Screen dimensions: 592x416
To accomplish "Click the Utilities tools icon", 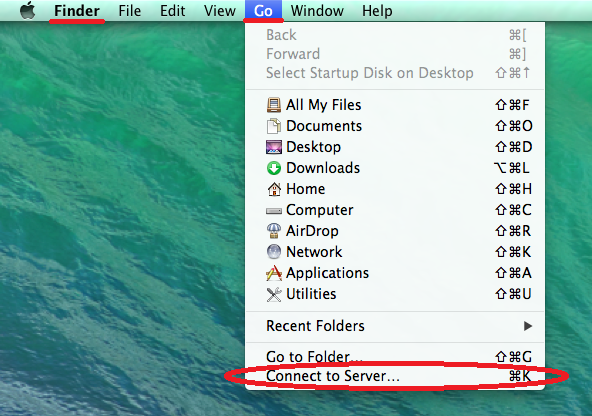I will [x=274, y=294].
